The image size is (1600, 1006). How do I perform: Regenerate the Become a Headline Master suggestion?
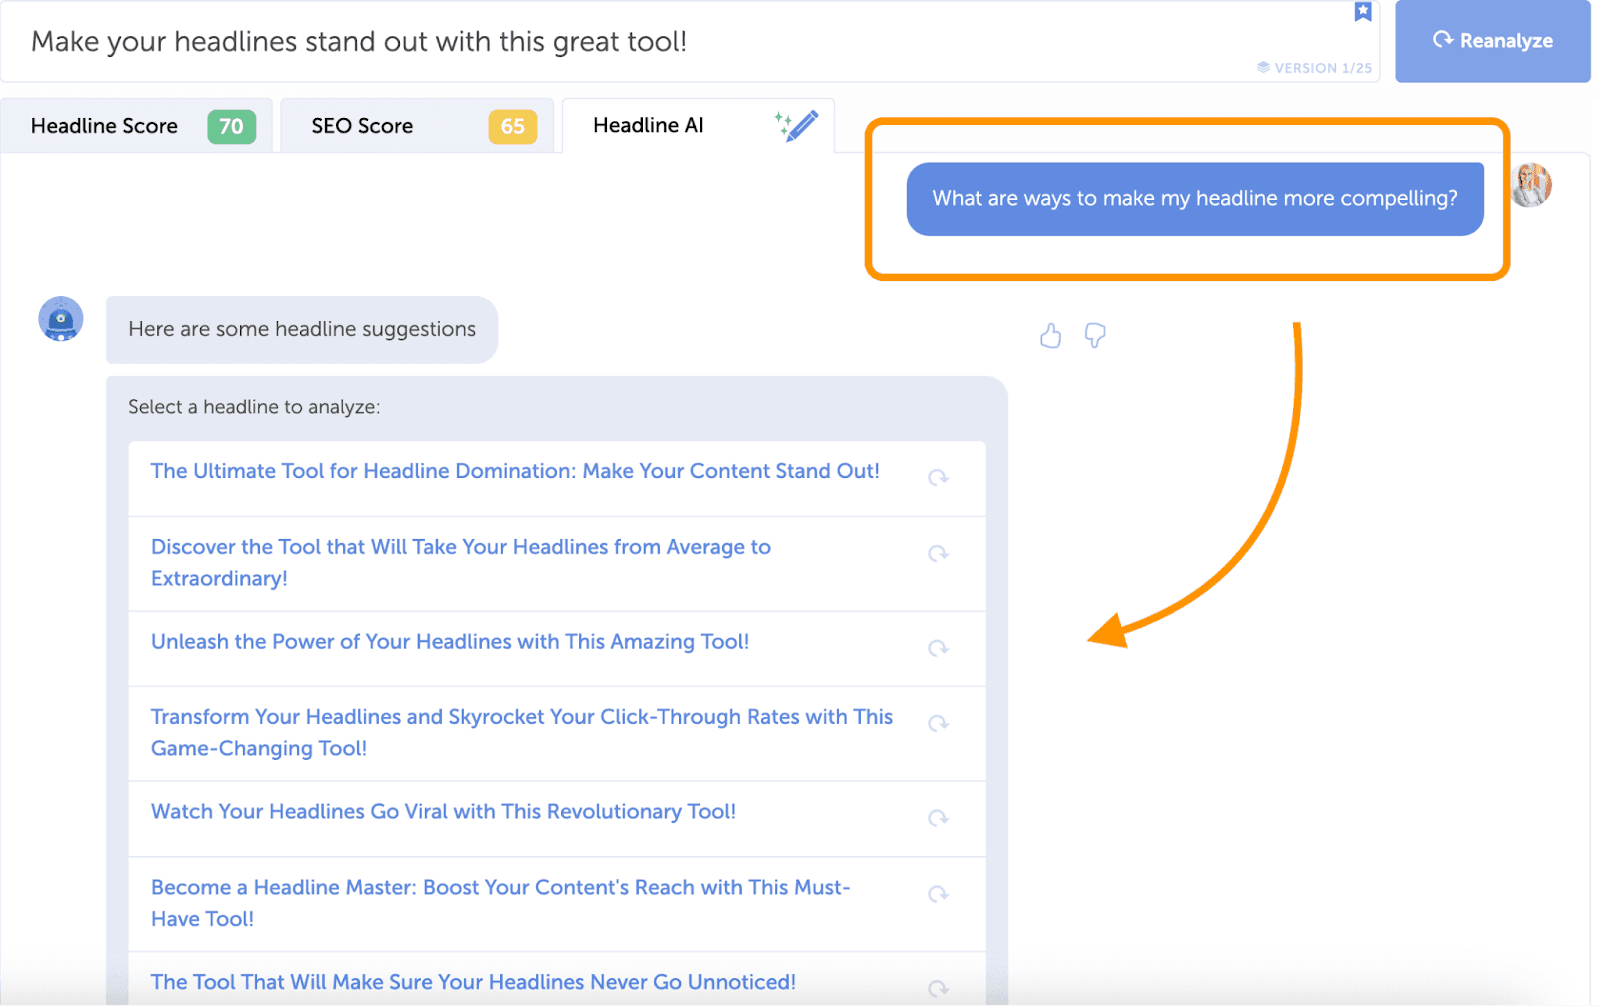click(938, 894)
